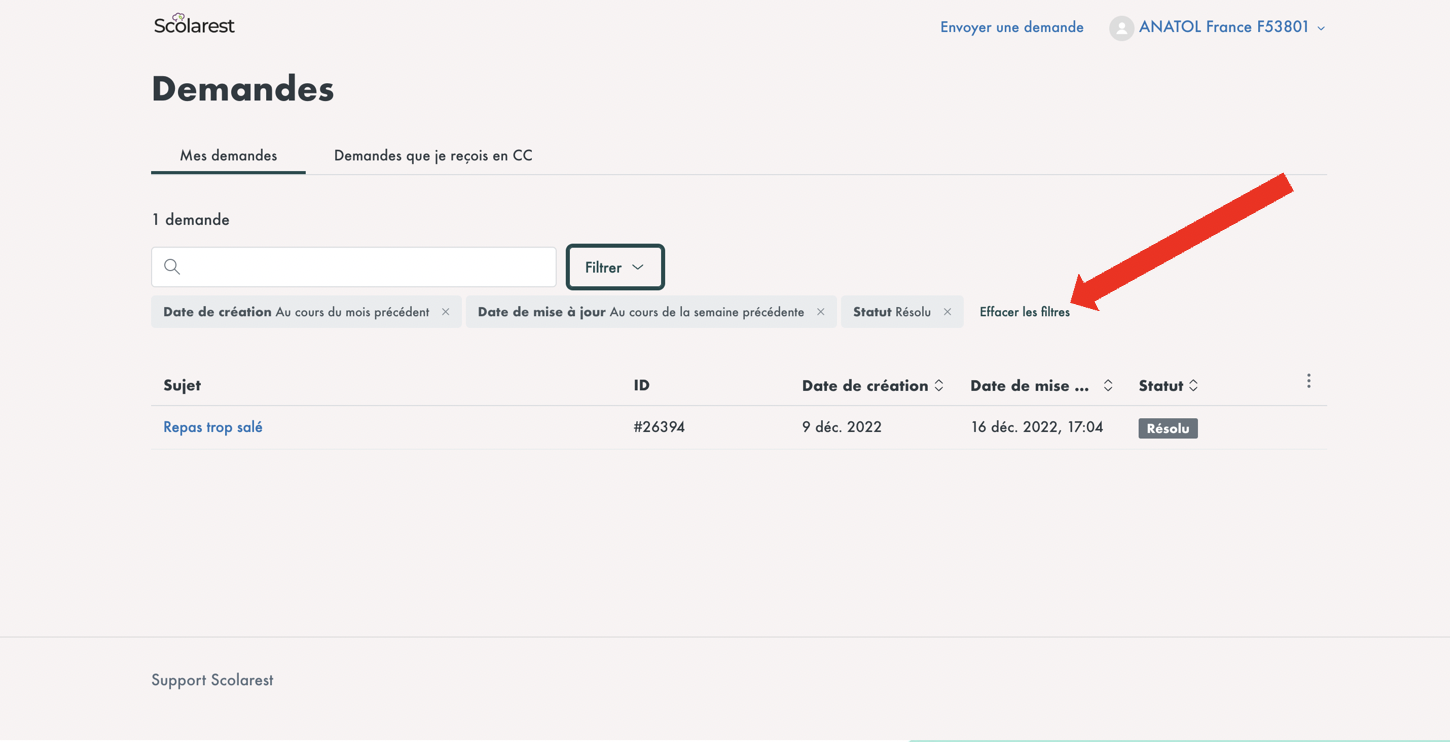The width and height of the screenshot is (1450, 742).
Task: Click the search magnifier icon
Action: tap(172, 267)
